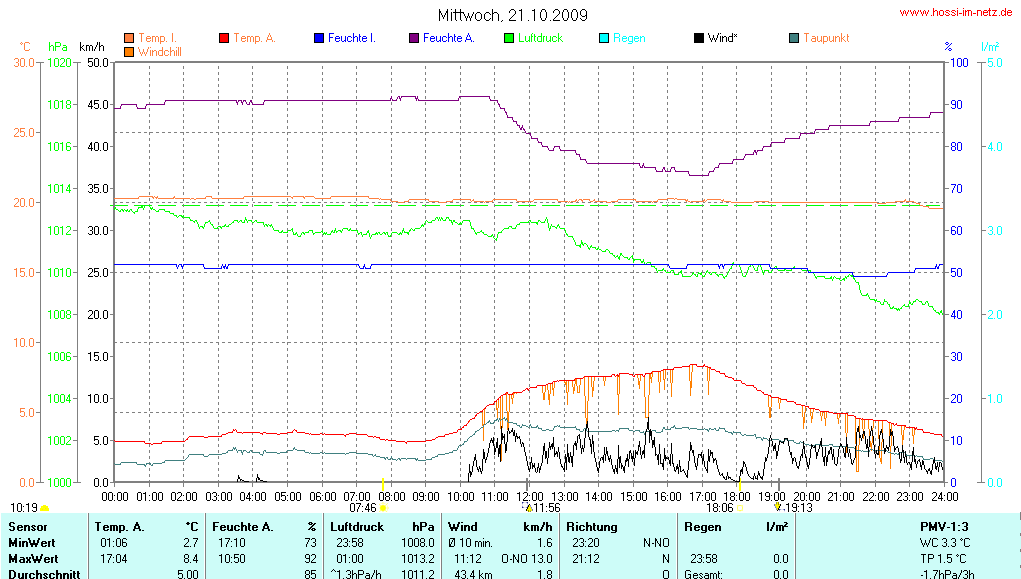Click the purple Feuchte A. legend square
The width and height of the screenshot is (1021, 579).
(414, 39)
